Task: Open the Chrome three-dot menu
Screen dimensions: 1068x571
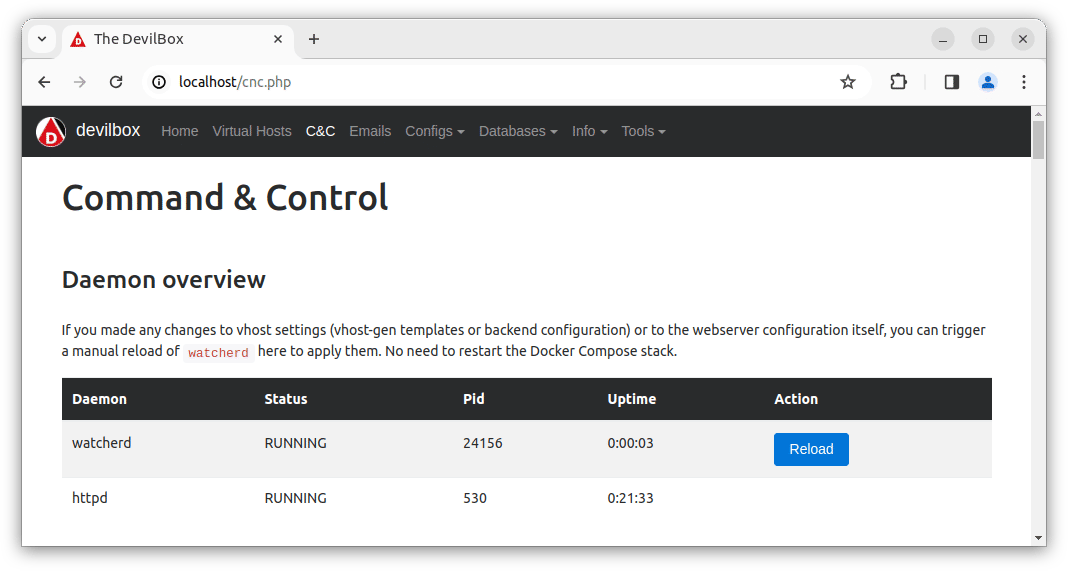Action: coord(1023,82)
